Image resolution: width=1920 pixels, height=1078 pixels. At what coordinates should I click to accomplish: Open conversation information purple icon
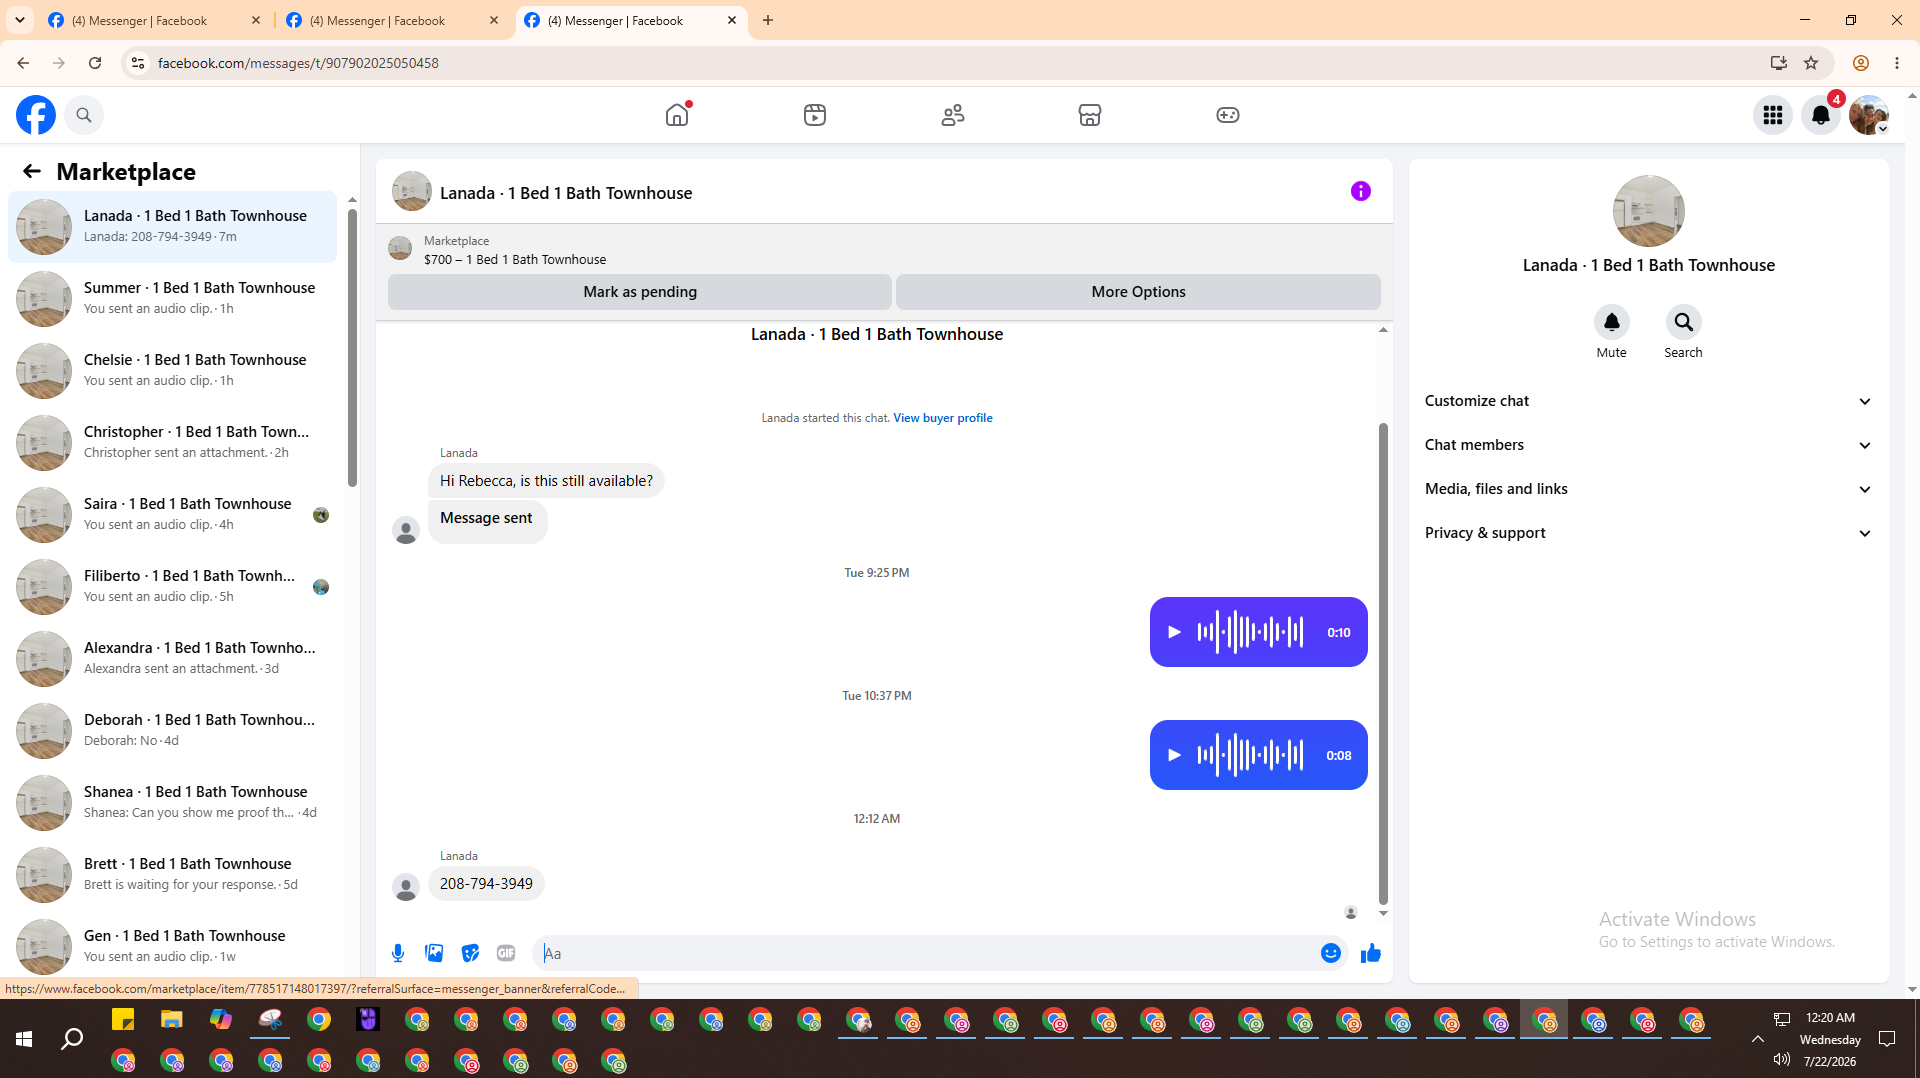click(1361, 191)
